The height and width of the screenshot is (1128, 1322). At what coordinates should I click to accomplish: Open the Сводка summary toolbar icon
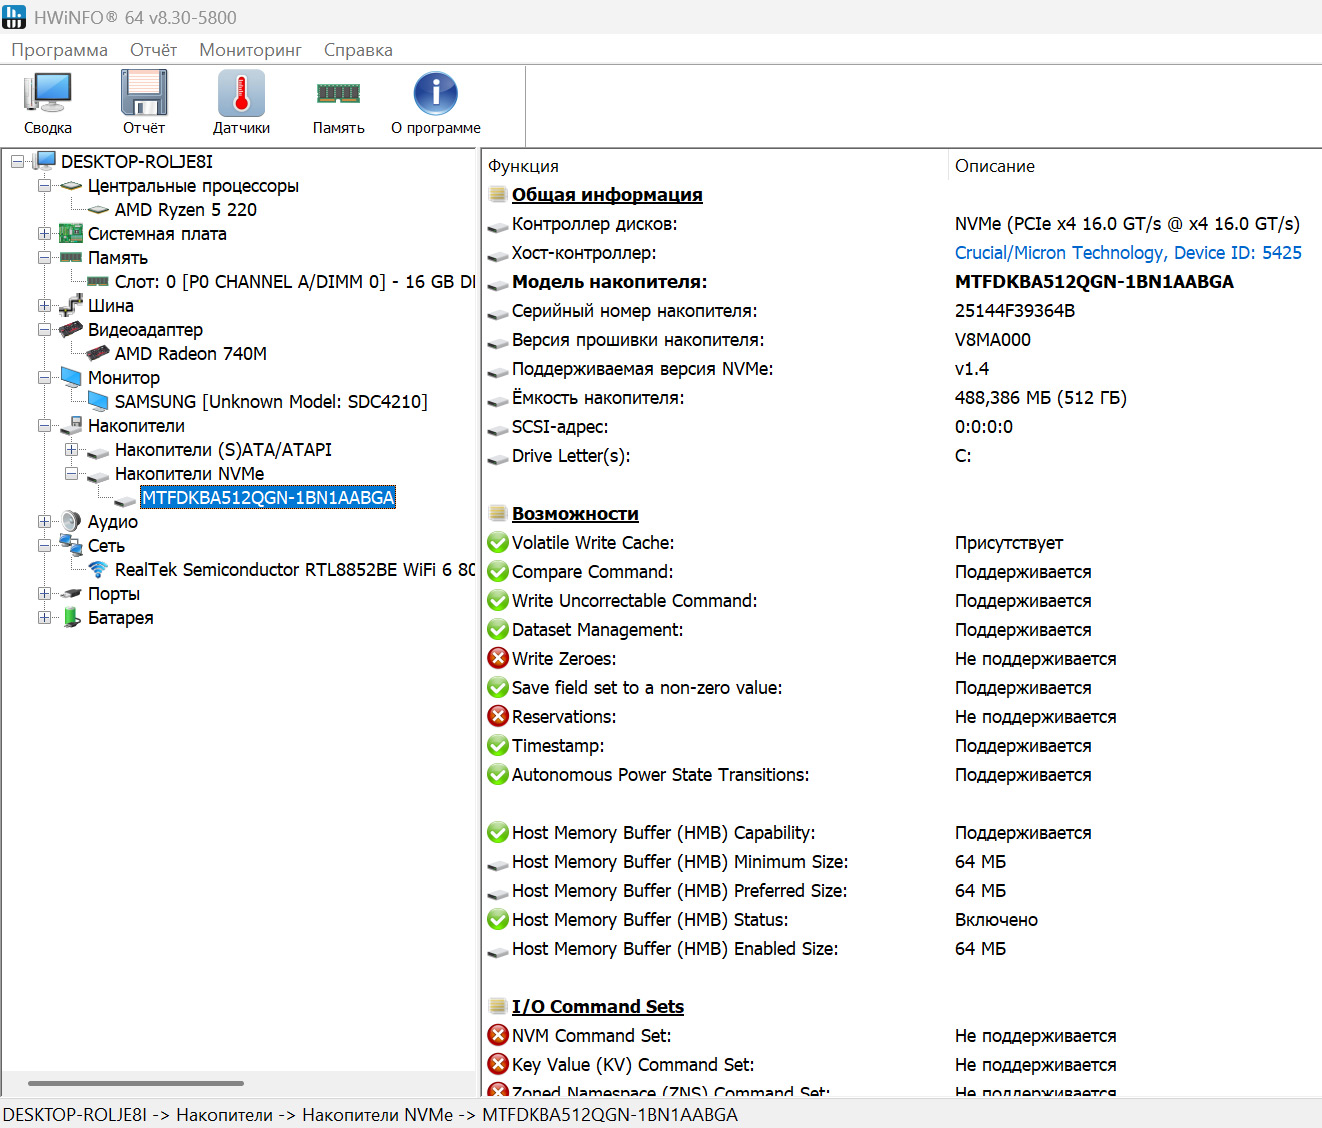[x=47, y=94]
